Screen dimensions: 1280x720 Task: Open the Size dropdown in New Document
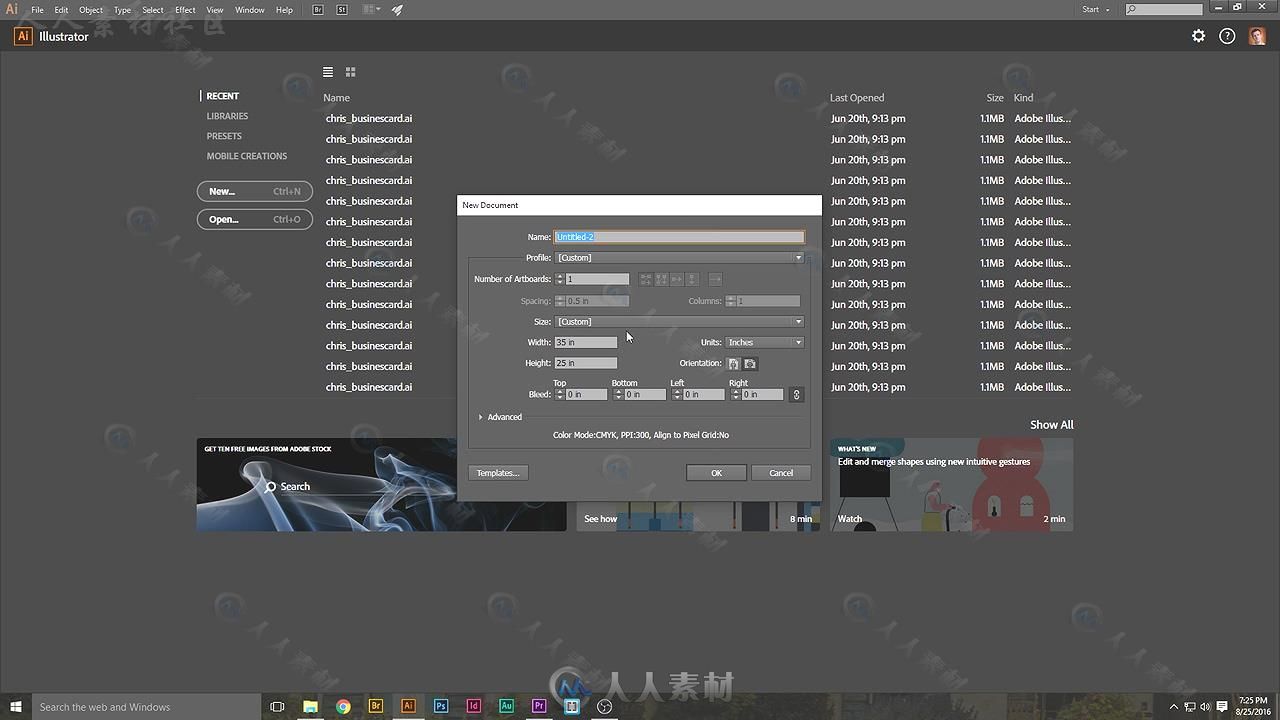(x=679, y=322)
